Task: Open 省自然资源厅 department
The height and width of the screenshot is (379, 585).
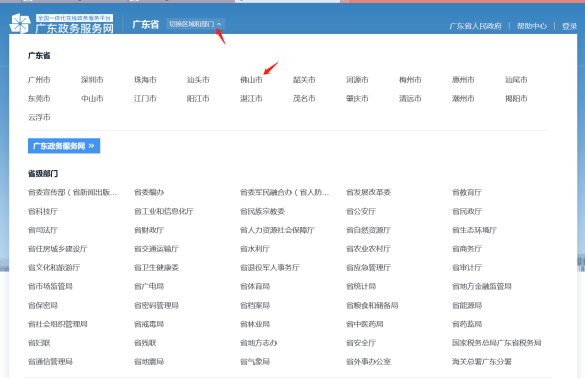Action: pyautogui.click(x=368, y=230)
